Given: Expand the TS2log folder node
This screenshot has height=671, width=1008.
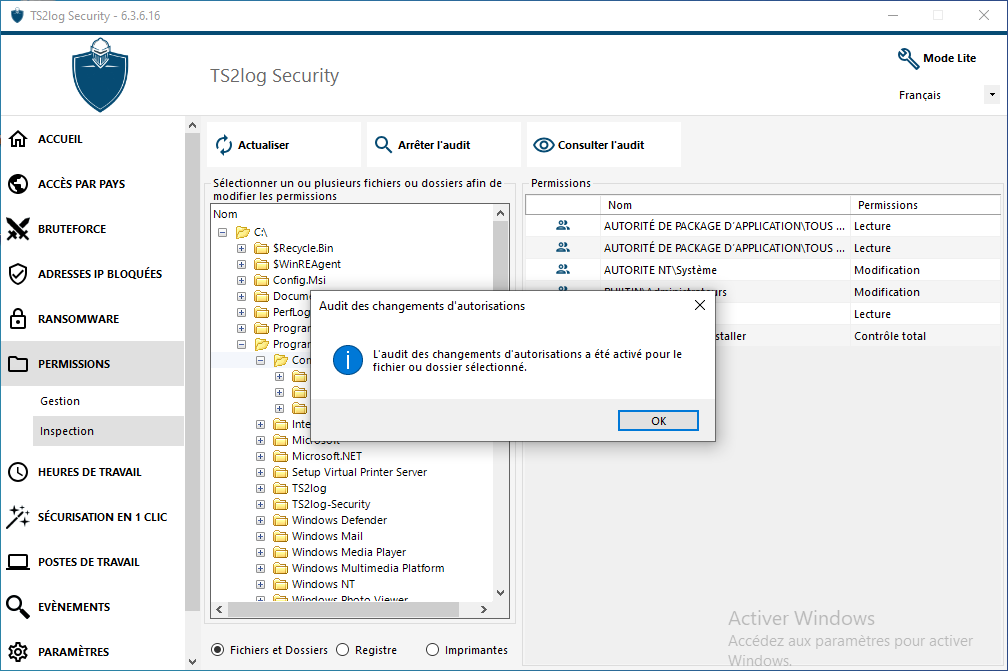Looking at the screenshot, I should (x=261, y=488).
